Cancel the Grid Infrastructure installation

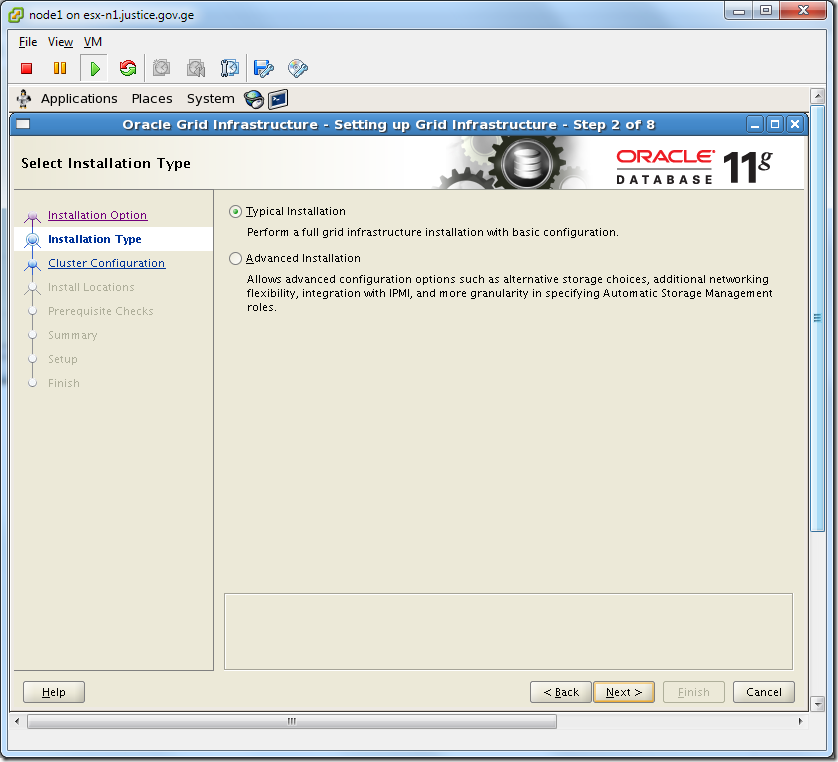763,691
